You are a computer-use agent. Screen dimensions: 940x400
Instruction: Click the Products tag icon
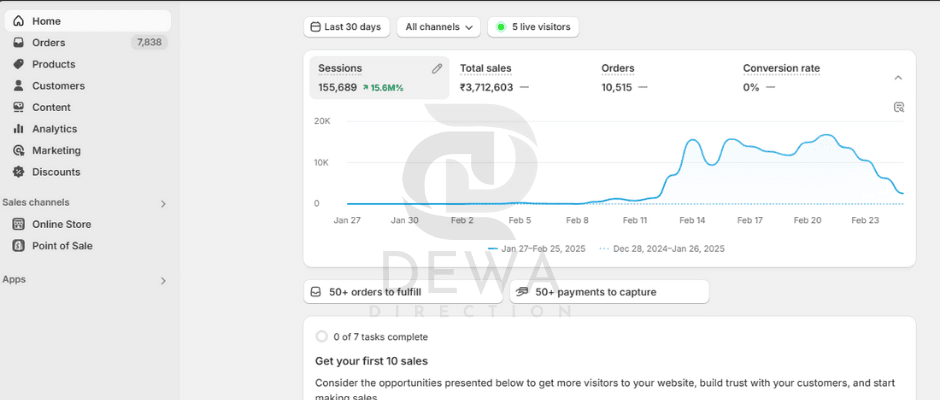pos(18,64)
